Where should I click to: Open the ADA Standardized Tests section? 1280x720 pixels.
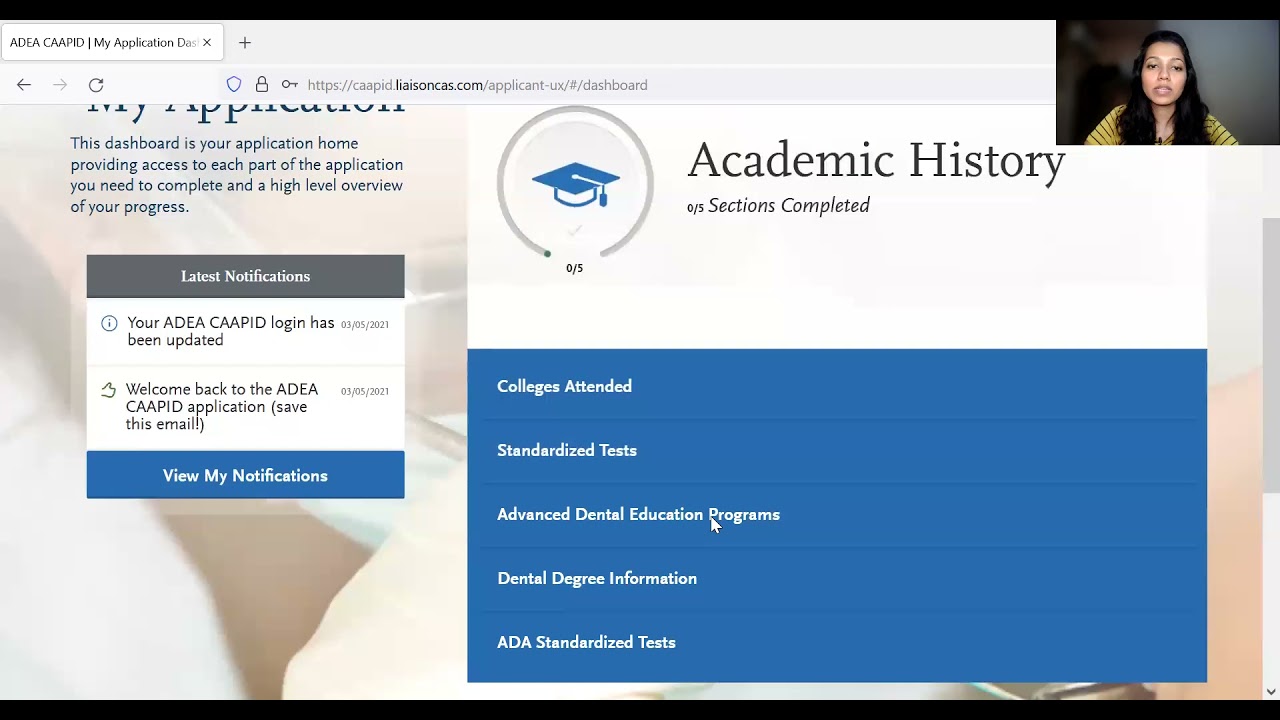pyautogui.click(x=837, y=642)
